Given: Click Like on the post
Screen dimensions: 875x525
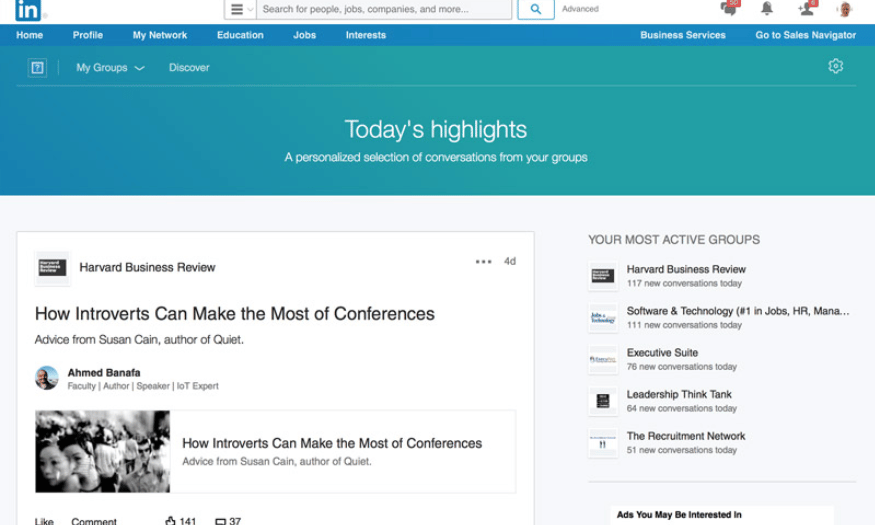Looking at the screenshot, I should click(44, 521).
